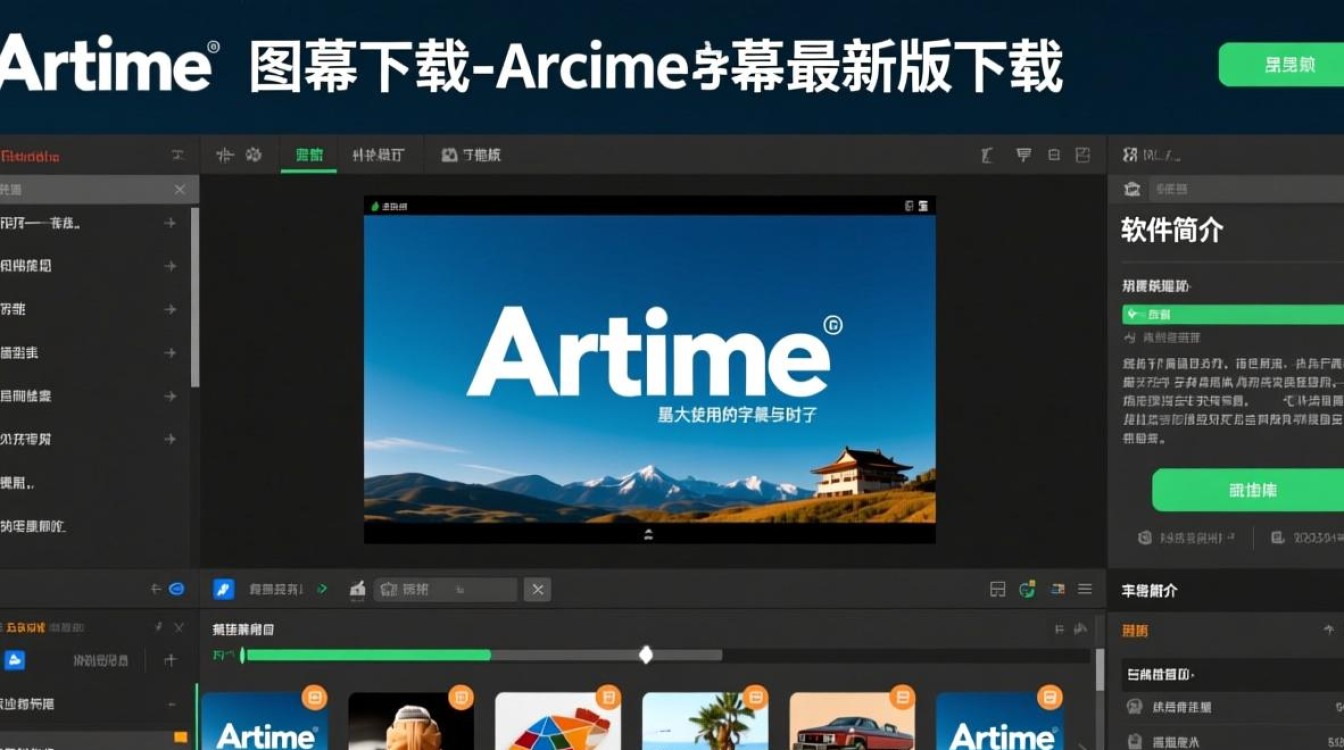Click the layout grid icon above the timeline

998,590
